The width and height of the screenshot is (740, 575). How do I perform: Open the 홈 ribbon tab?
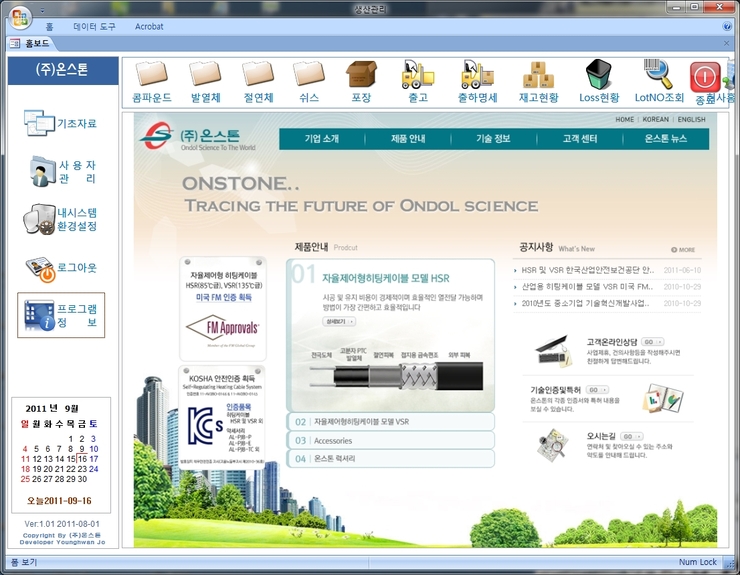tap(50, 26)
